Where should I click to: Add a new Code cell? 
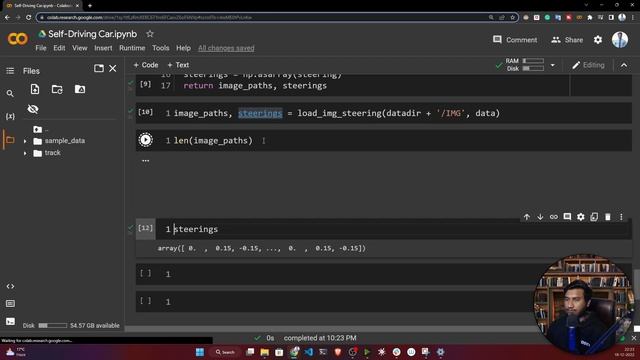click(x=146, y=65)
